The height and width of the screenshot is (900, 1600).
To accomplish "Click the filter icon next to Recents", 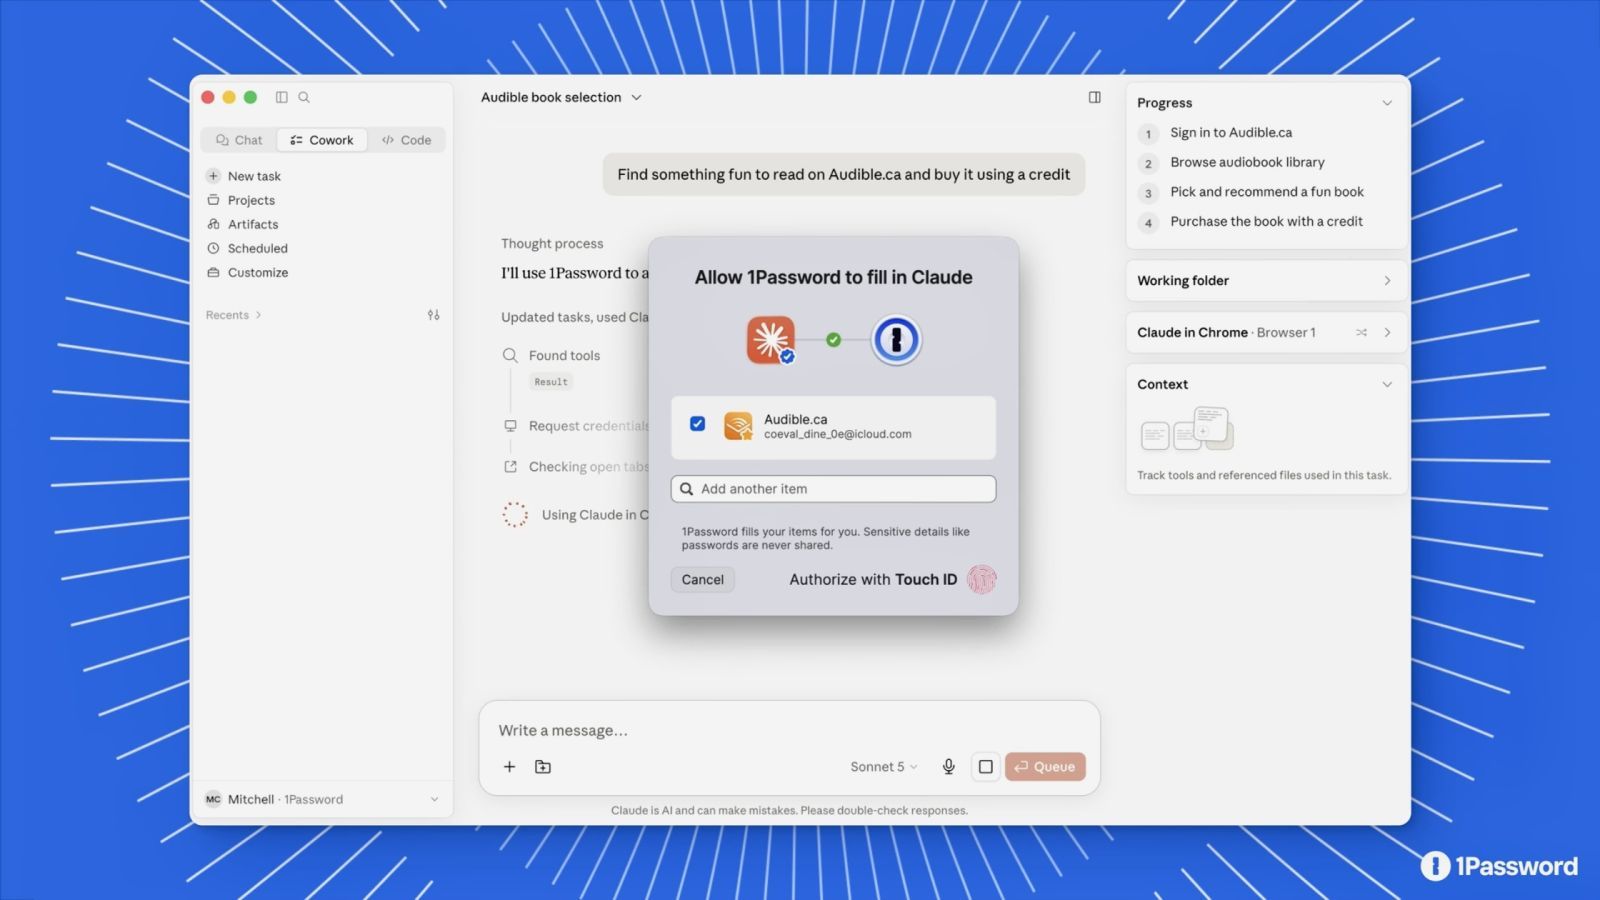I will 433,315.
